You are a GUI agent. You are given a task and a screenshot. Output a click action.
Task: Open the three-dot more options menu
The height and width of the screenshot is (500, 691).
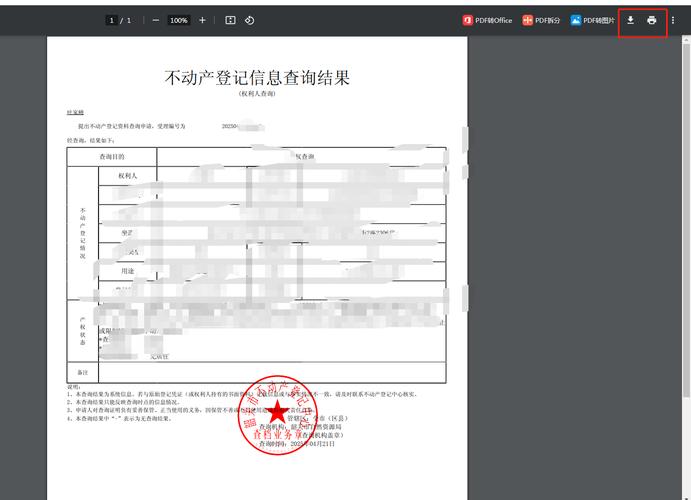(673, 20)
